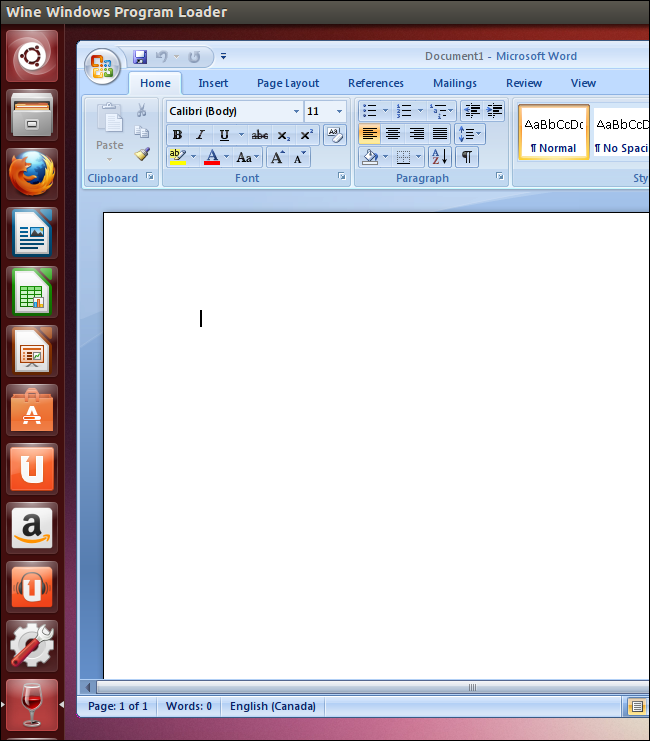Open the line spacing dropdown
The height and width of the screenshot is (741, 650).
(x=469, y=134)
